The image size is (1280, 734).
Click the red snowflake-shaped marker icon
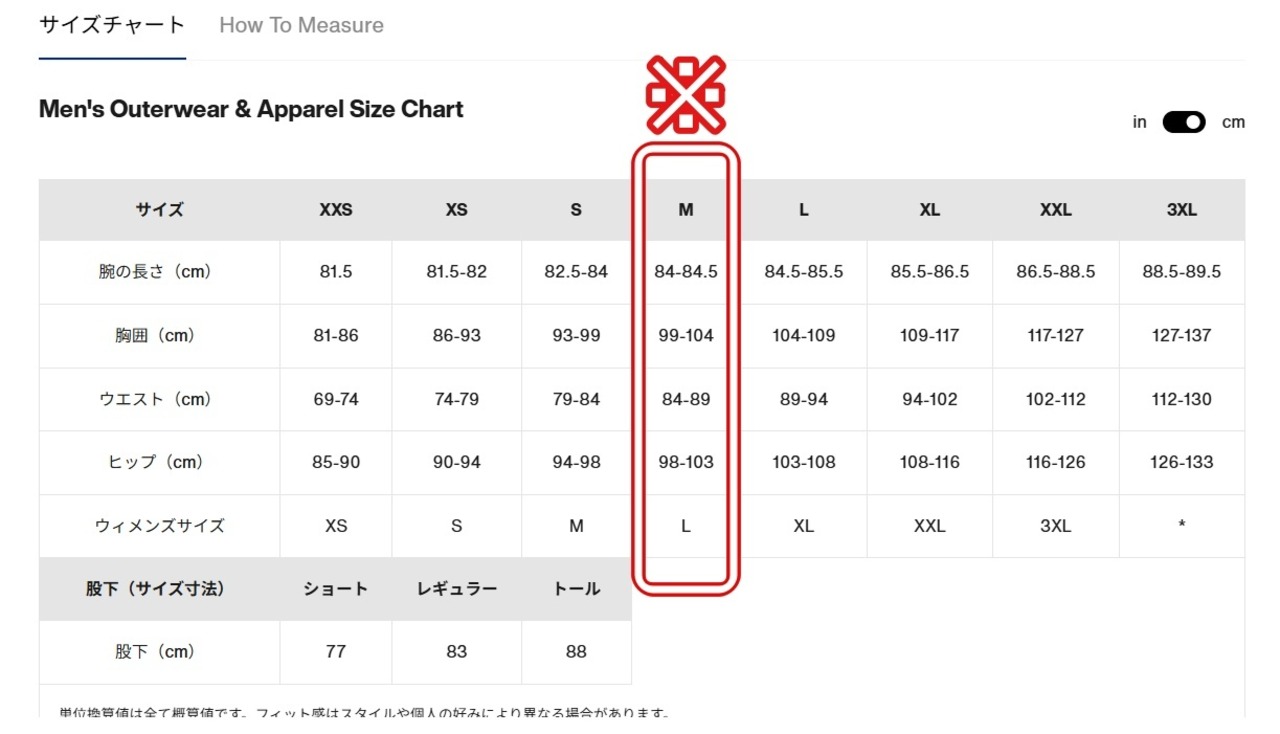685,95
